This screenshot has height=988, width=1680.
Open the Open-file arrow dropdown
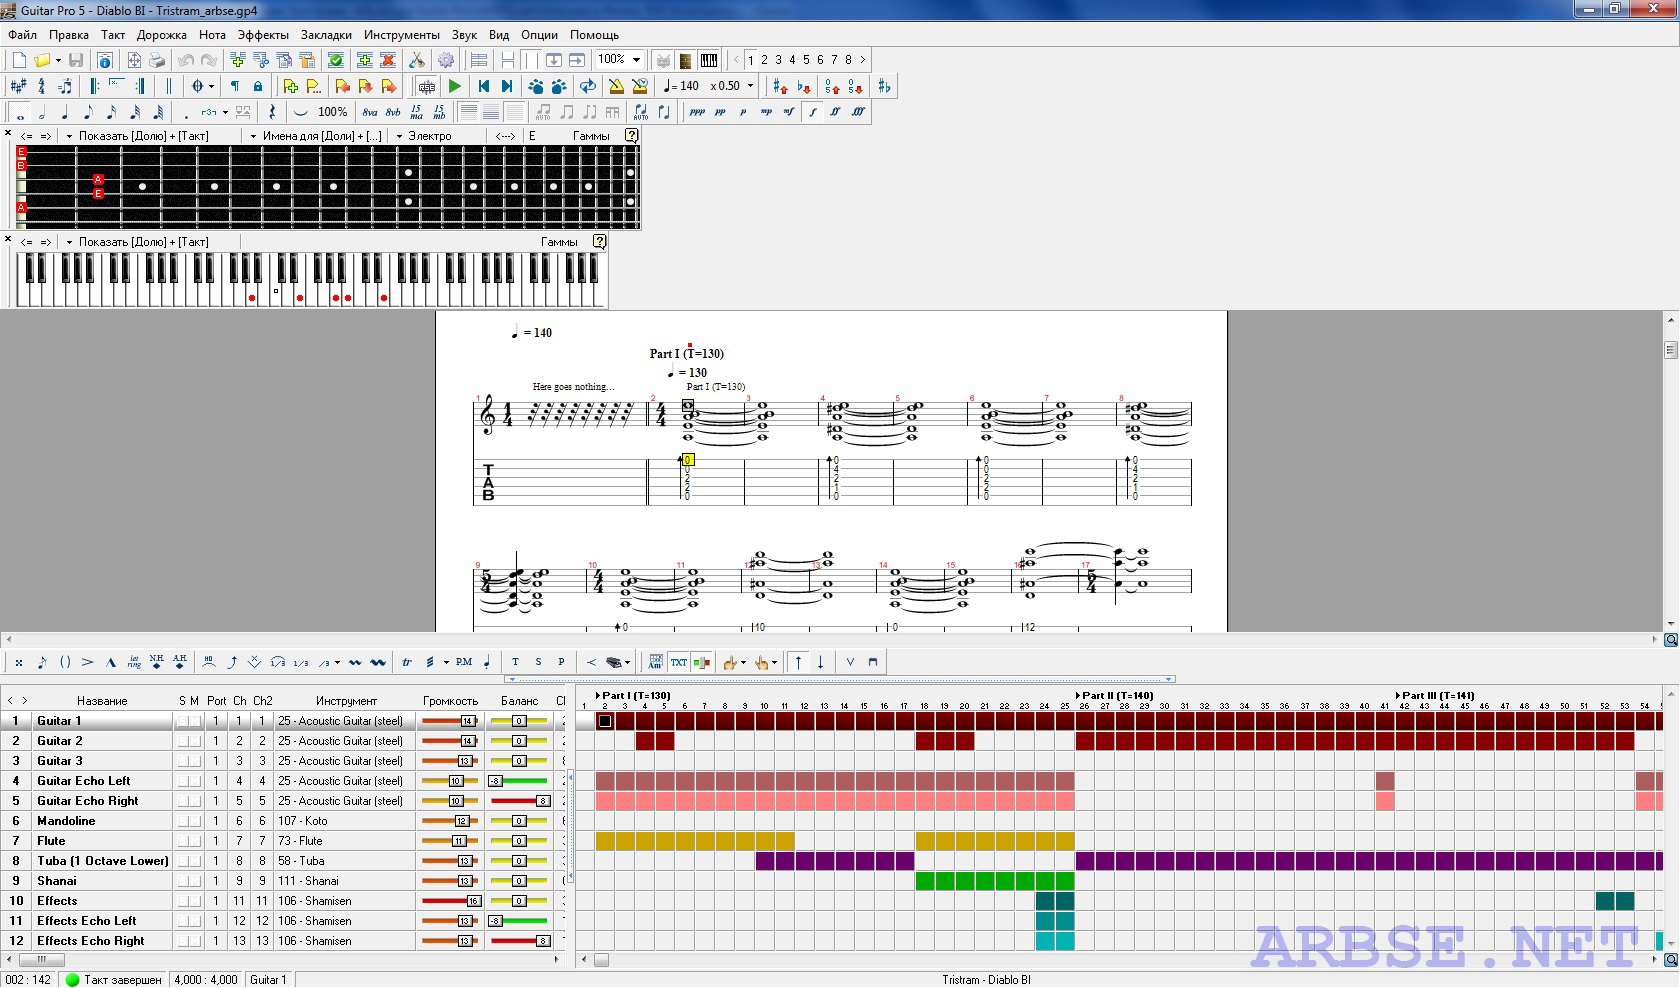(58, 60)
